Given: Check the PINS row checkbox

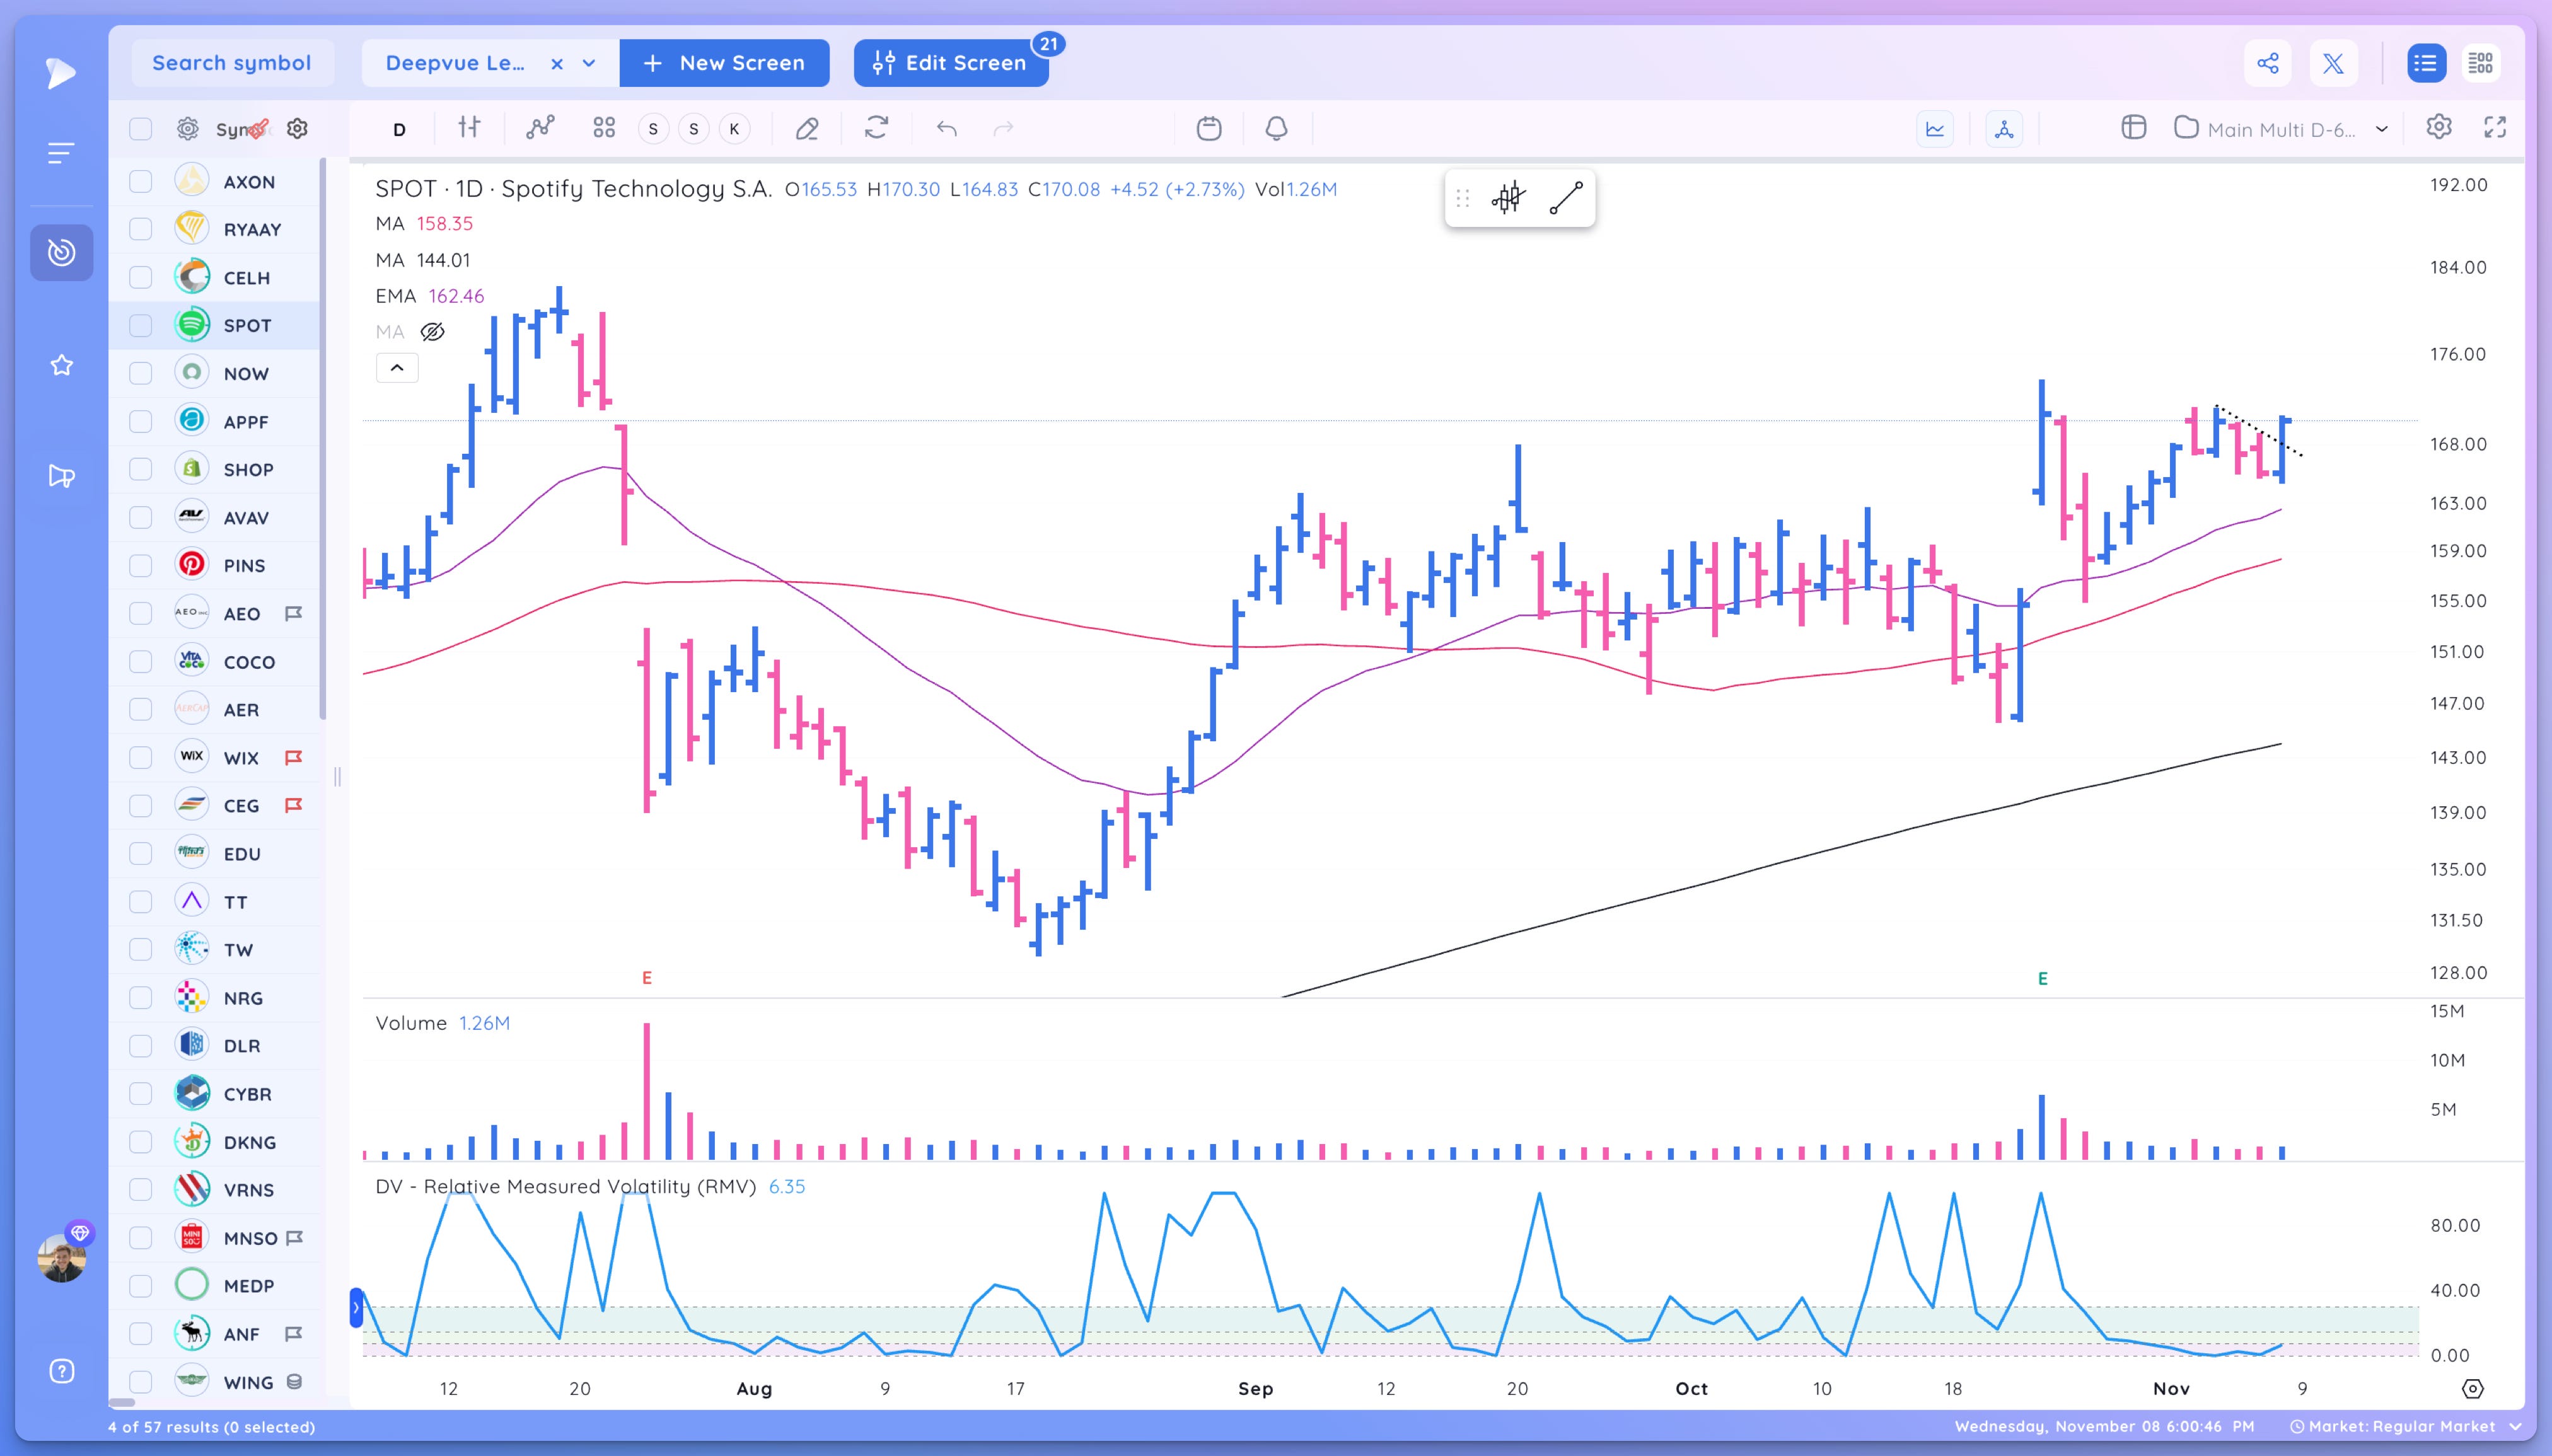Looking at the screenshot, I should click(x=141, y=565).
